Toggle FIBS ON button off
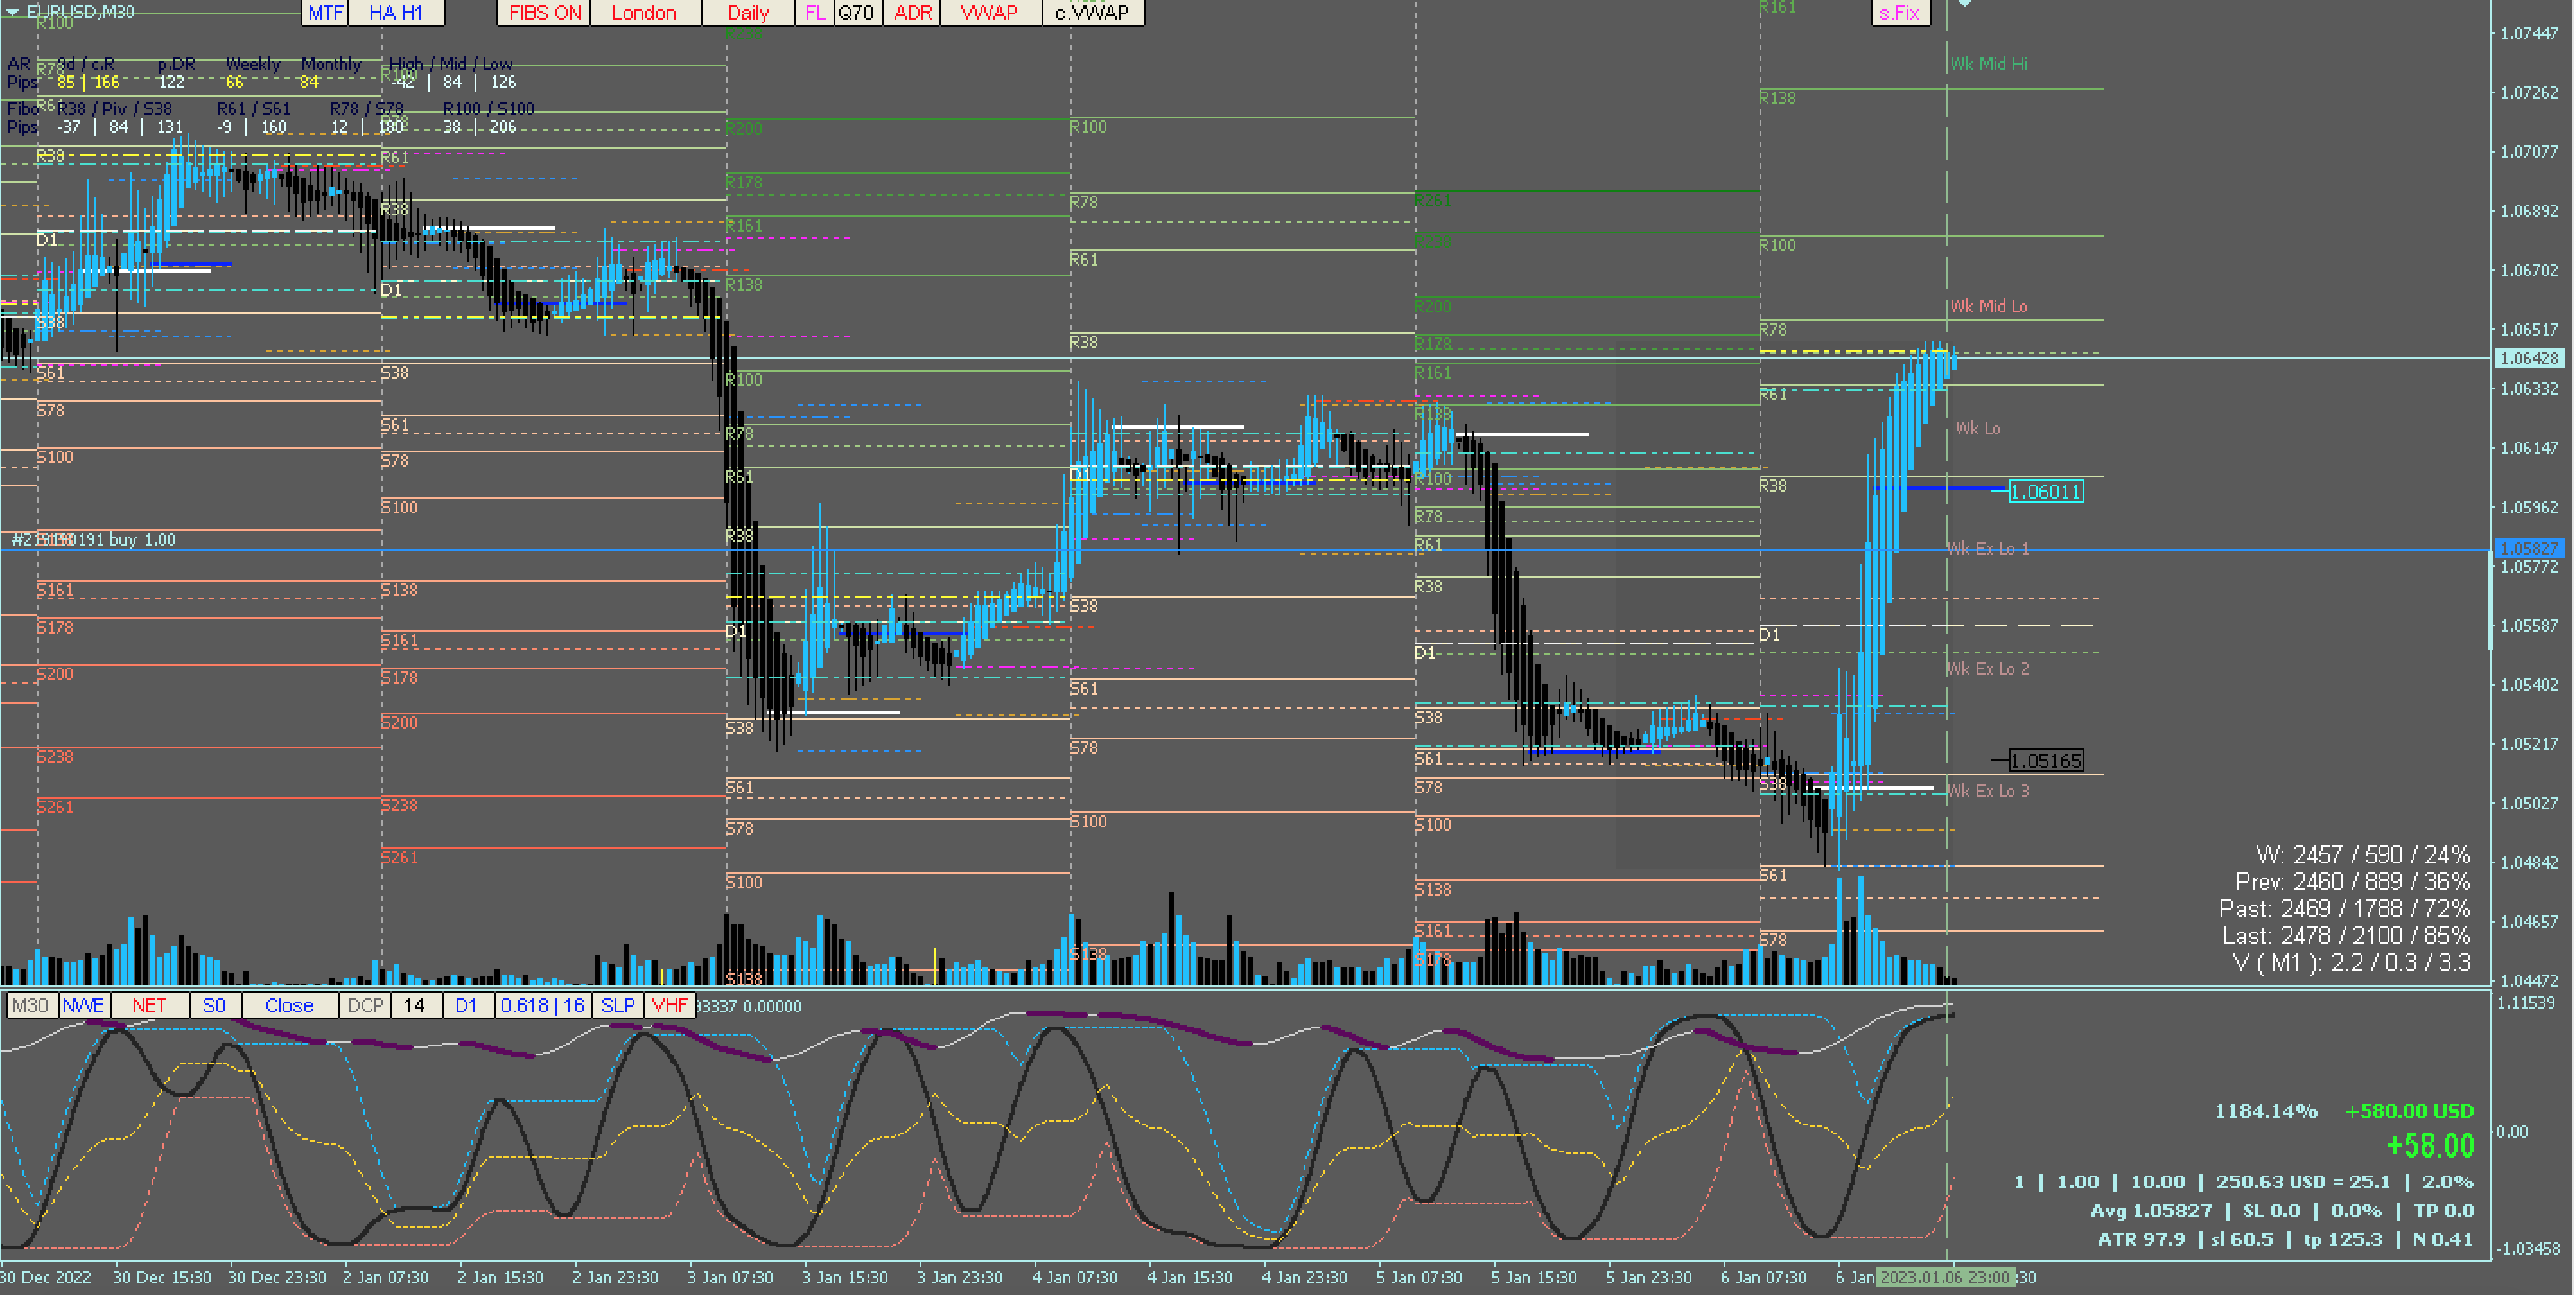Image resolution: width=2576 pixels, height=1295 pixels. [544, 13]
